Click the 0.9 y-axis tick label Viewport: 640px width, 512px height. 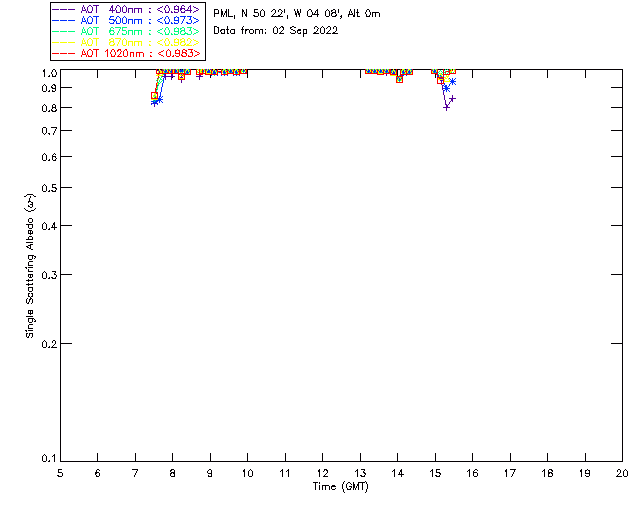pos(49,88)
